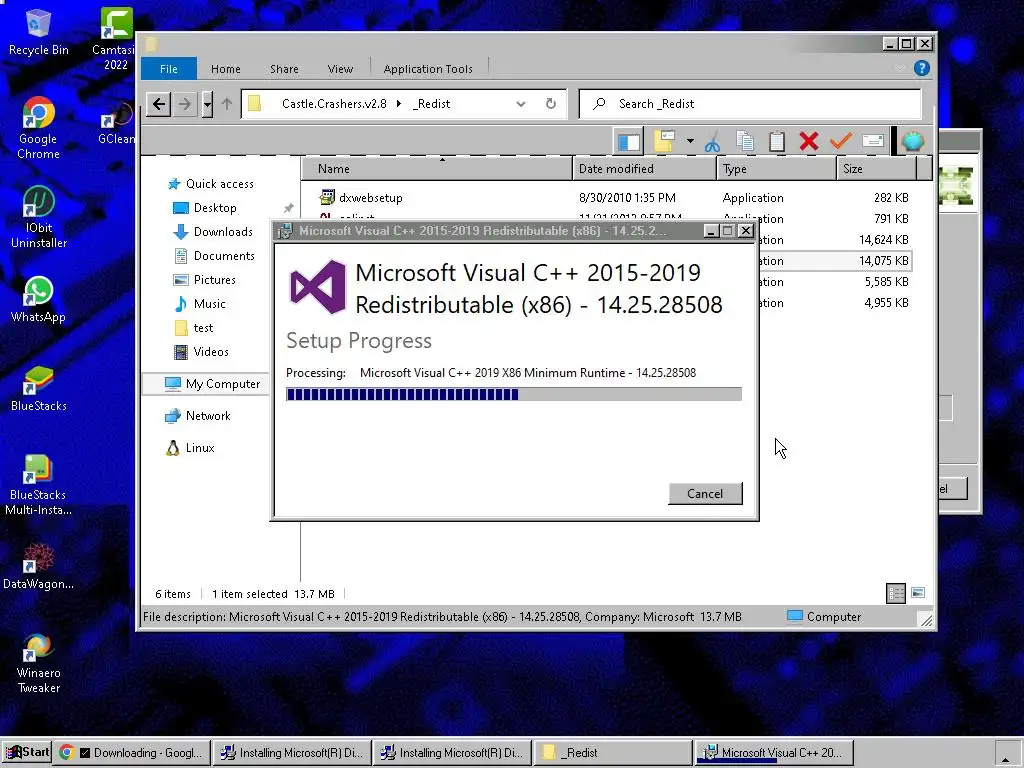Refresh the _Redist folder
Viewport: 1024px width, 768px height.
(551, 104)
